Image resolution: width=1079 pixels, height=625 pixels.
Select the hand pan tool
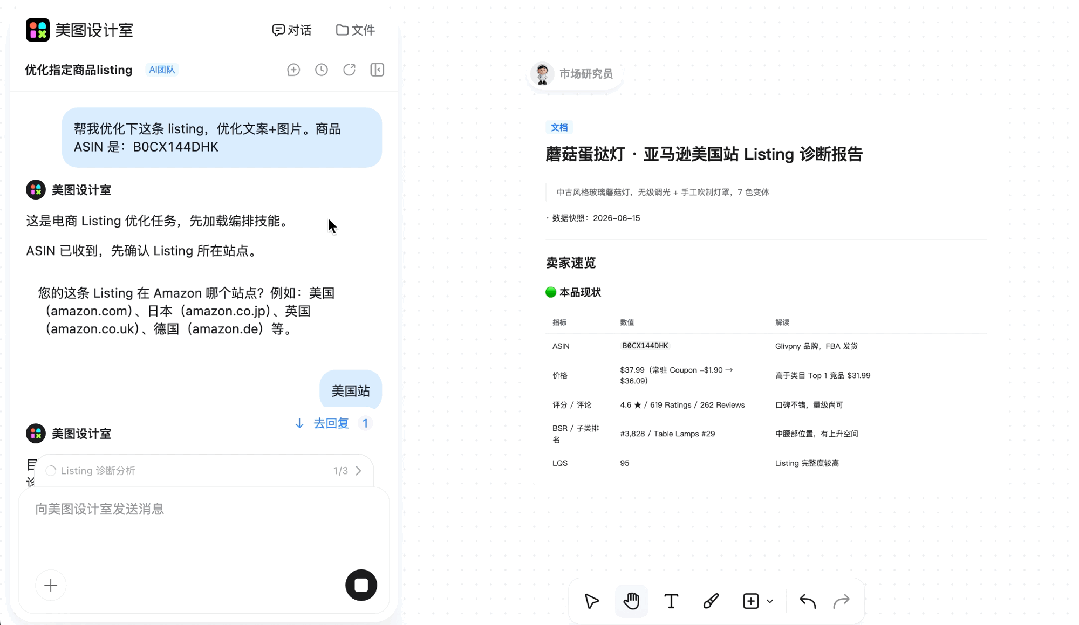tap(631, 601)
